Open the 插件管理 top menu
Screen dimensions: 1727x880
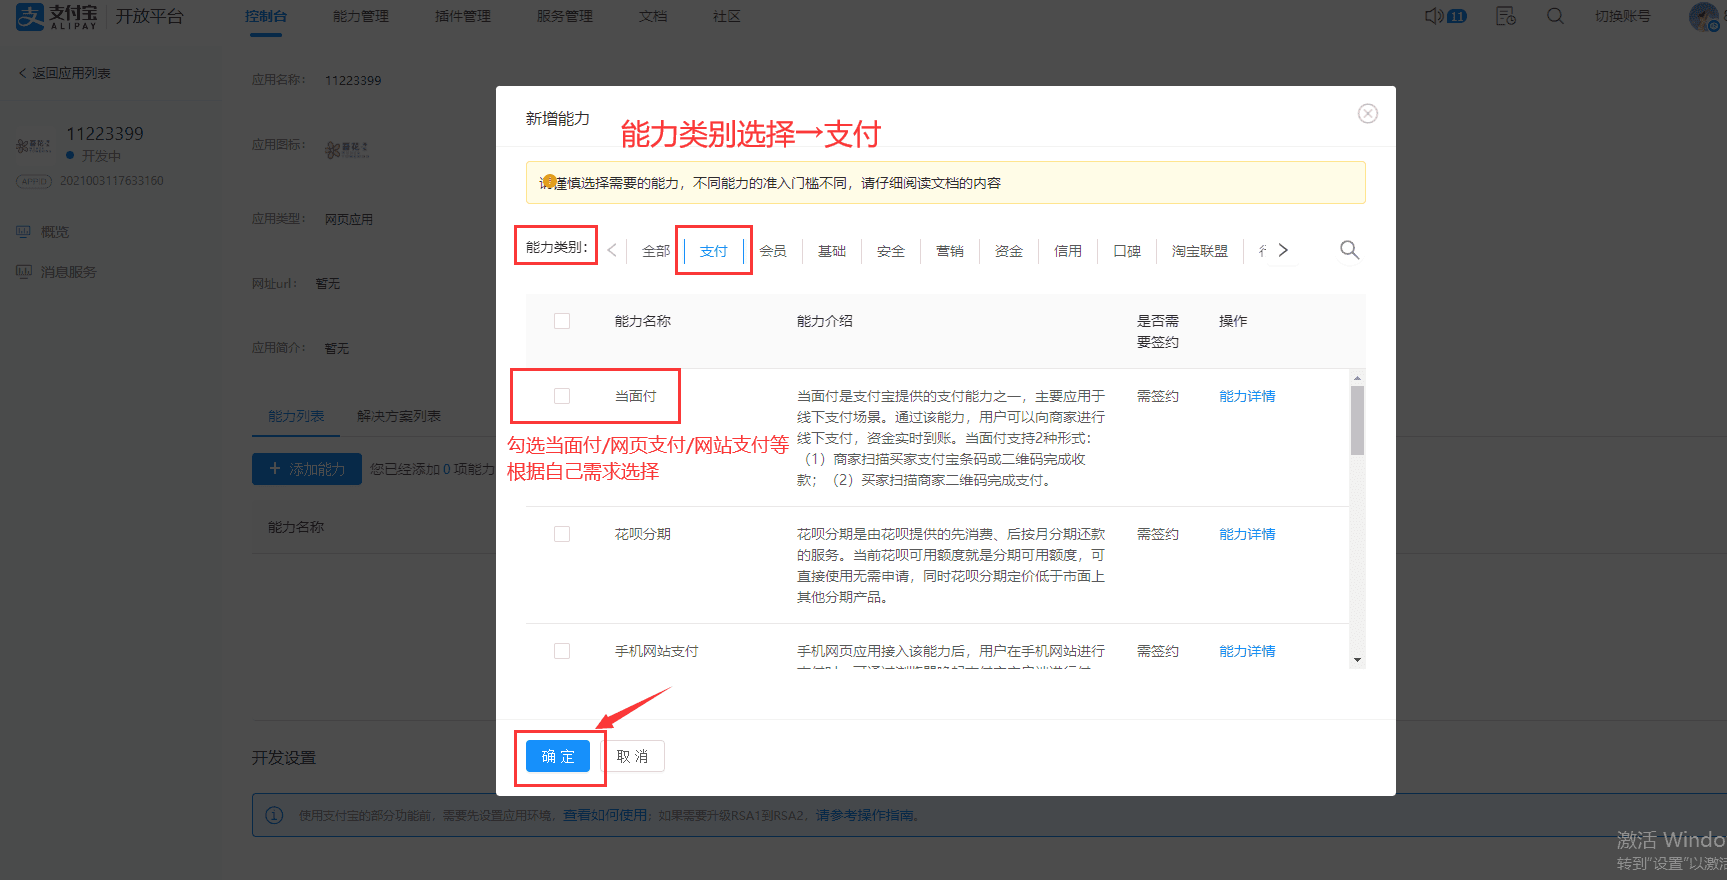[463, 16]
